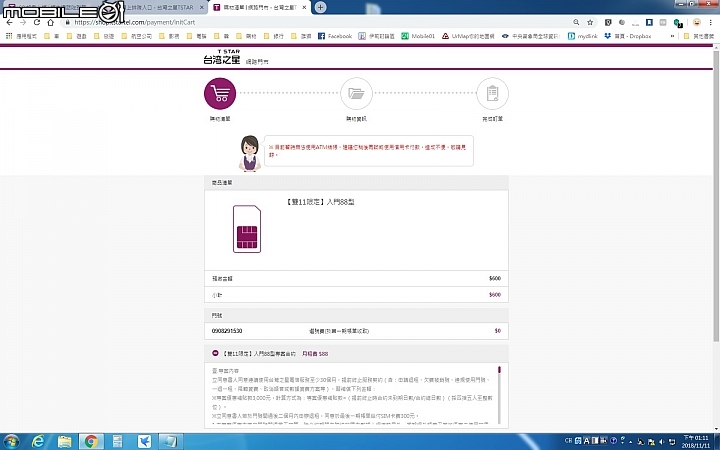
Task: Open the Windows Start menu
Action: pos(10,441)
